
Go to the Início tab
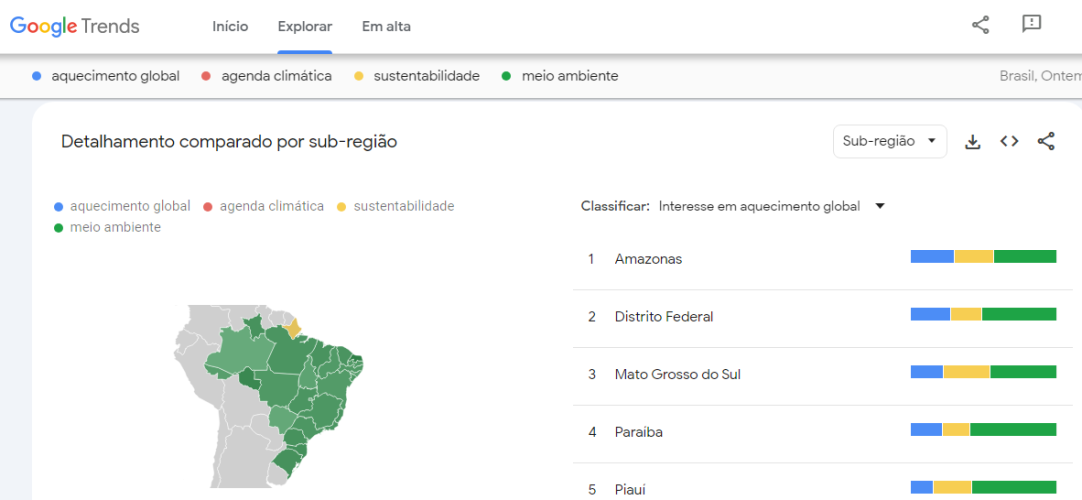(x=230, y=27)
